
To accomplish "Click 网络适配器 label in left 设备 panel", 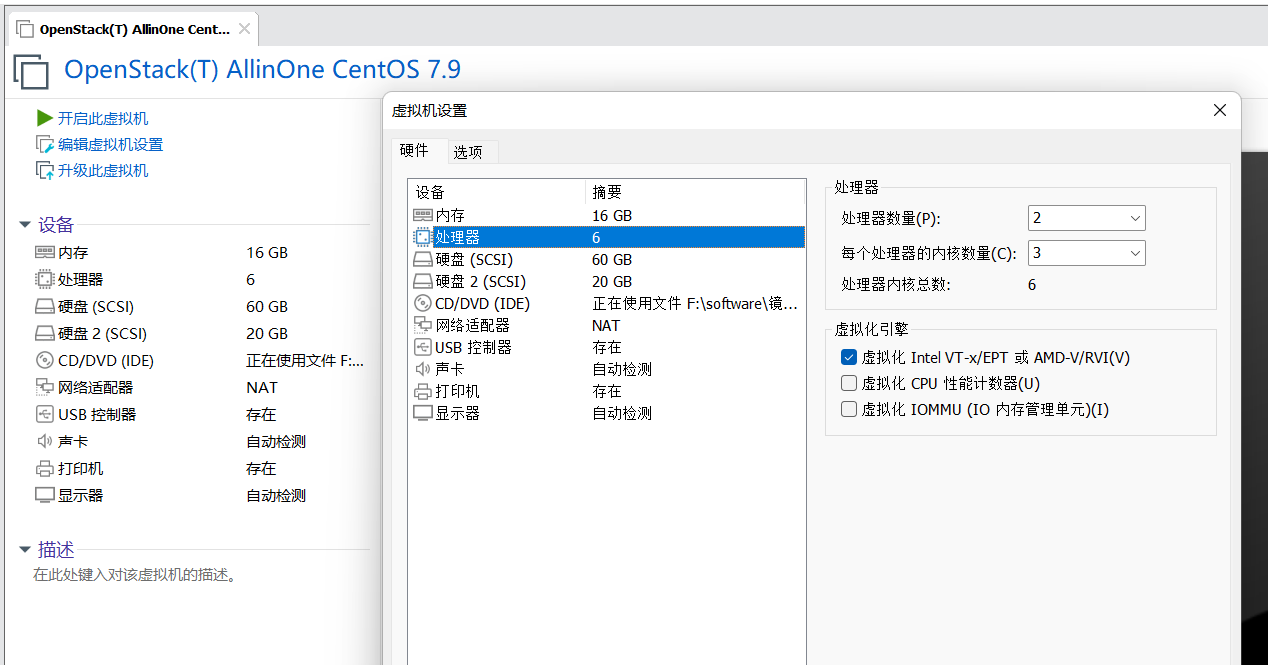I will pyautogui.click(x=95, y=388).
